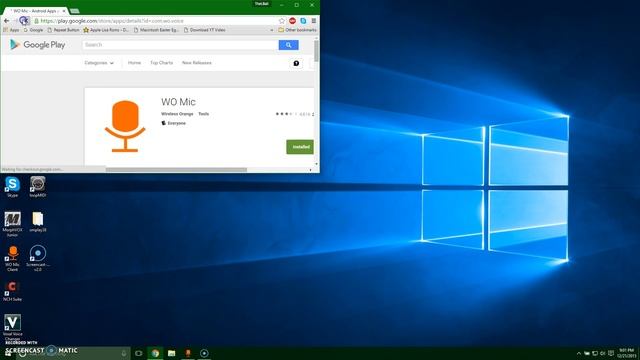Click the vertical page scrollbar thumb
Screen dimensions: 640x360
(x=316, y=51)
